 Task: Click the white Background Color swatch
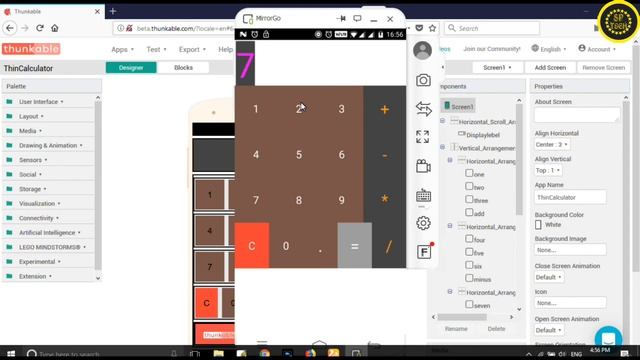coord(538,225)
